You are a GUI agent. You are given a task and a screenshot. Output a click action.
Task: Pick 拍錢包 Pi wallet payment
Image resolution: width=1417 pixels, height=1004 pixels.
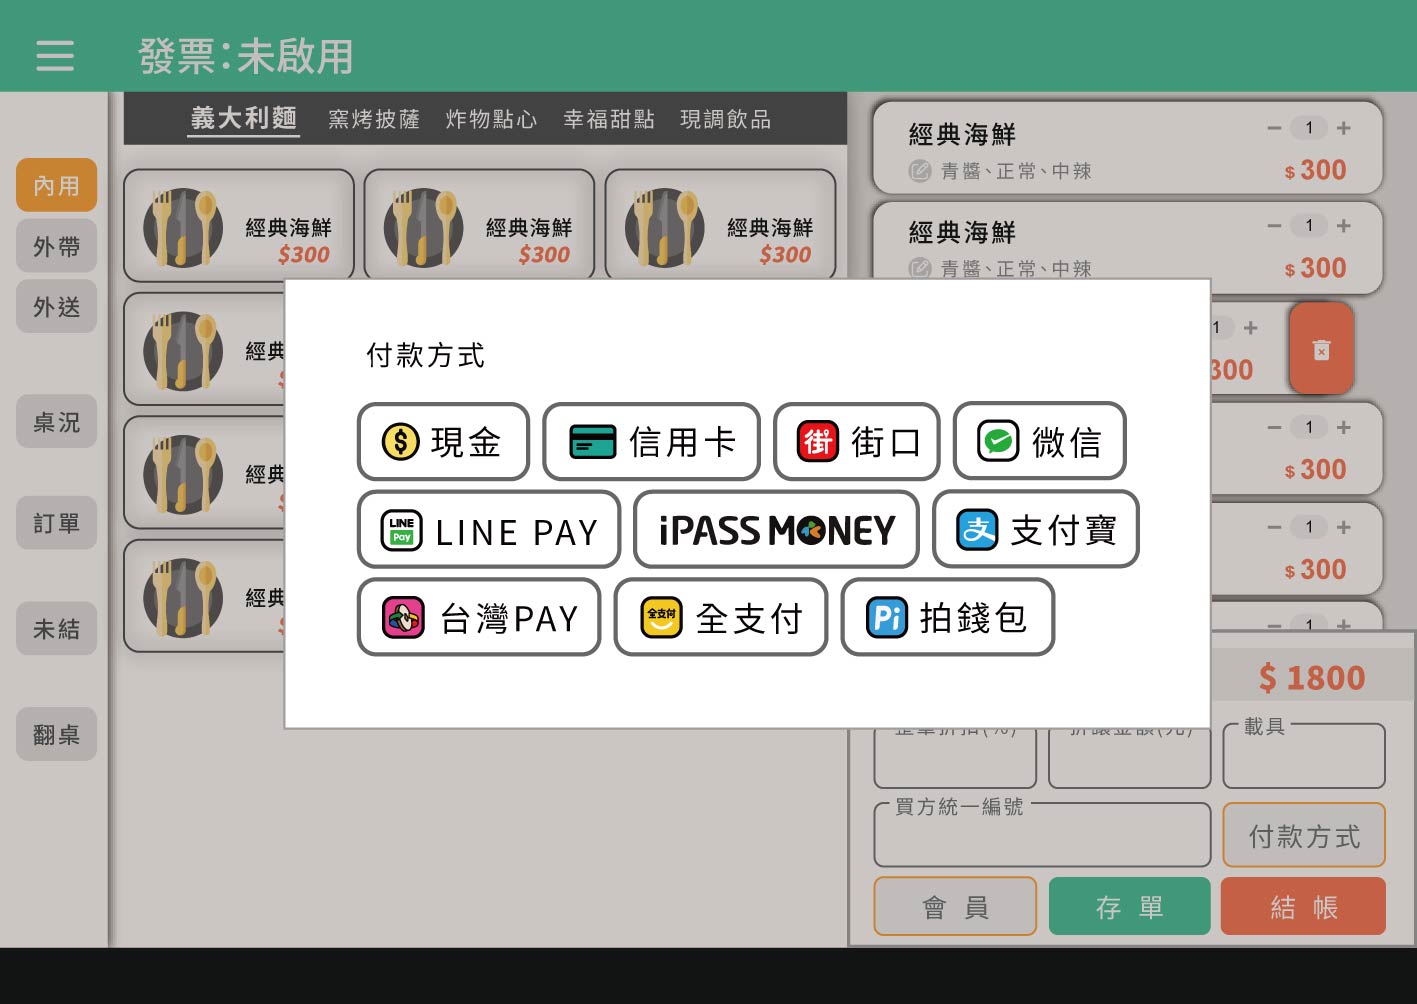tap(948, 618)
